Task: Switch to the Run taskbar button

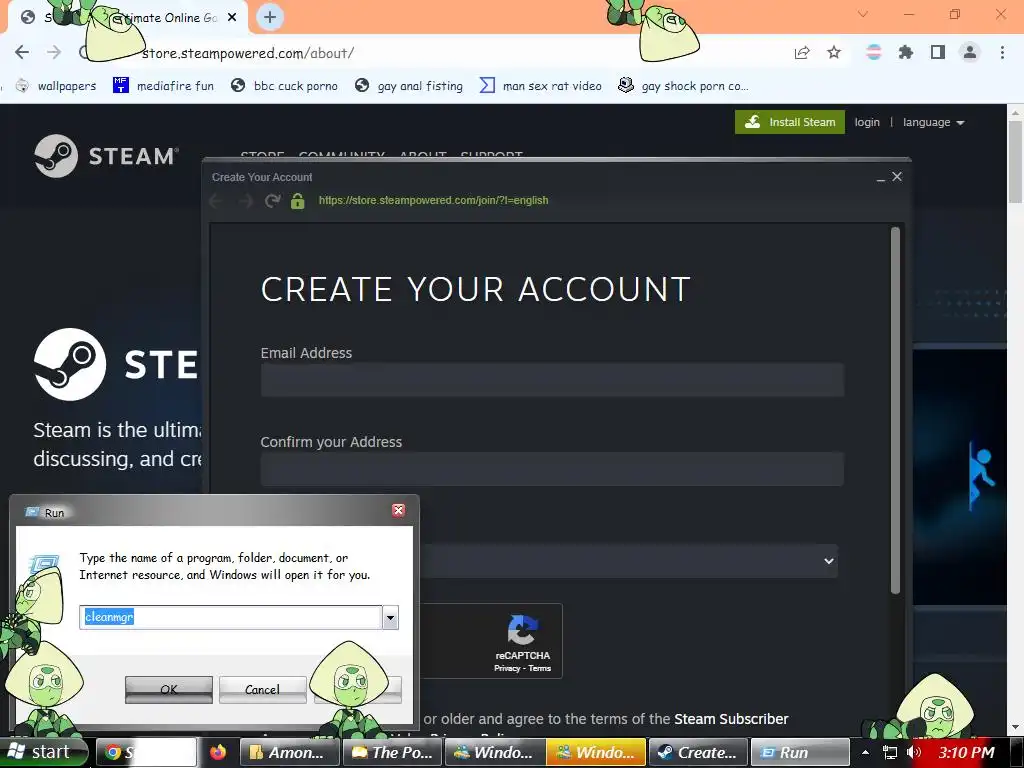Action: tap(800, 752)
